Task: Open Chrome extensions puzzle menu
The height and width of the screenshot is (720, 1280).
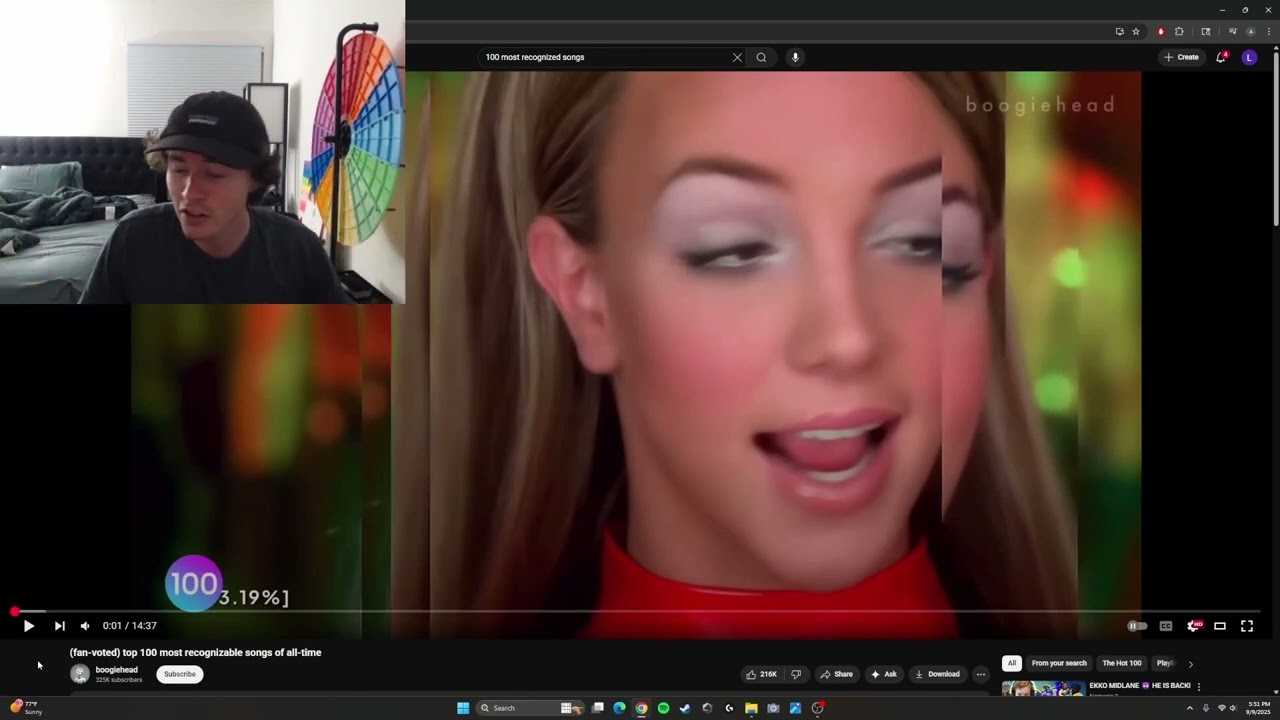Action: pyautogui.click(x=1179, y=31)
